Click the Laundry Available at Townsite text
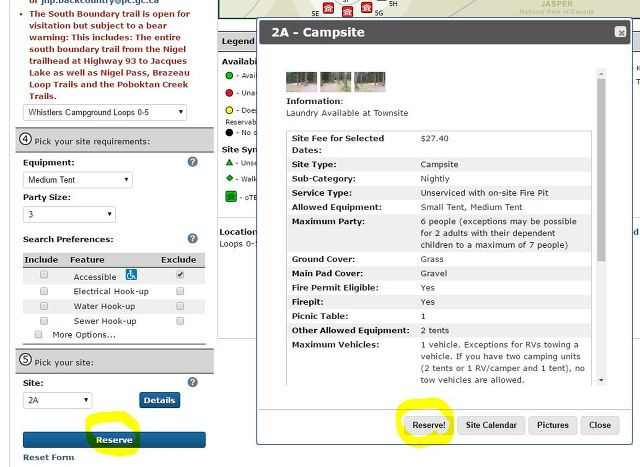 347,113
